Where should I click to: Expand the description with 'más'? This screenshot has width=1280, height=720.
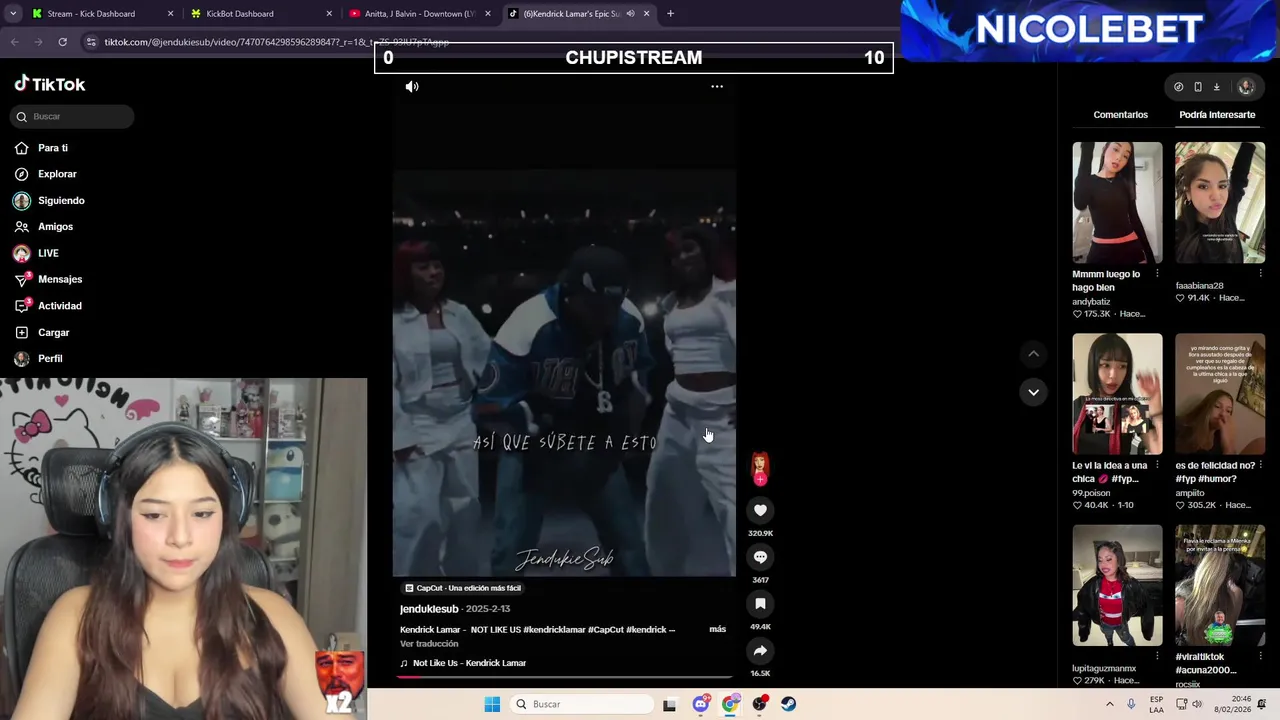click(x=717, y=629)
